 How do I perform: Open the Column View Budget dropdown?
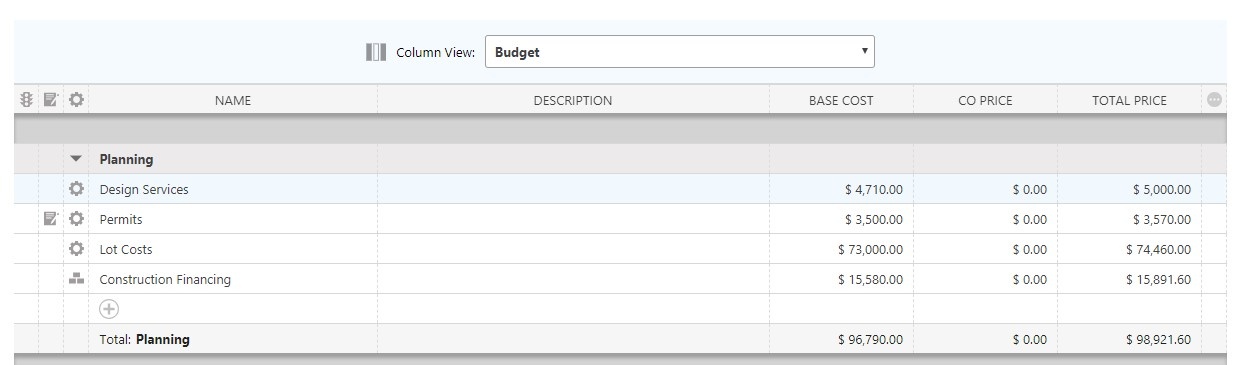(x=680, y=52)
